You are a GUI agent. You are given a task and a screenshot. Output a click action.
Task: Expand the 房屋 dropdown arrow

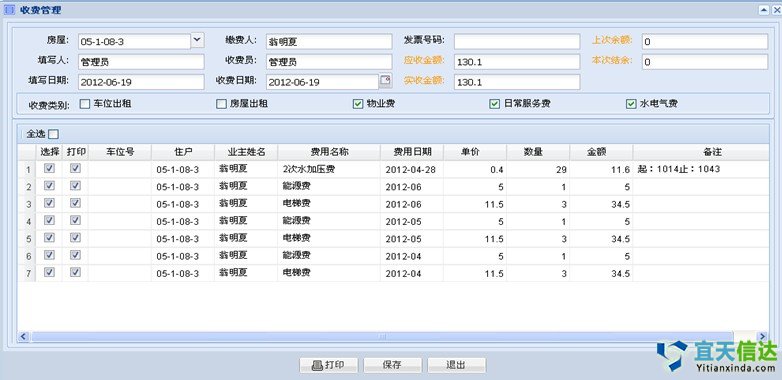(197, 40)
